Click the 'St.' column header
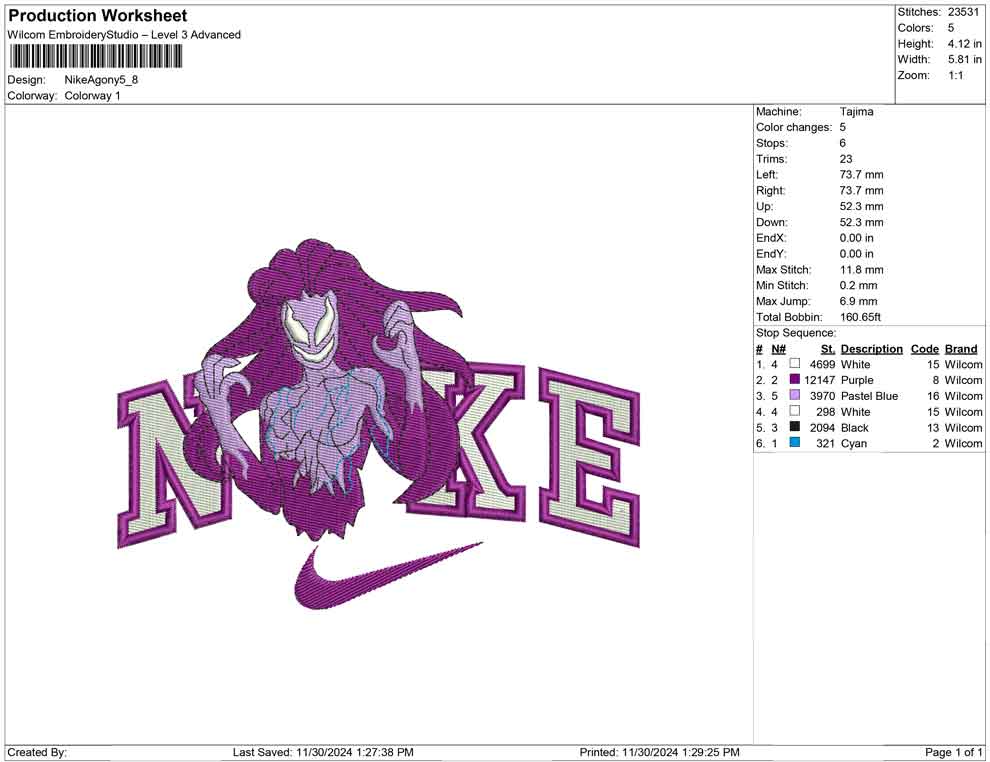Viewport: 990px width, 762px height. (x=828, y=349)
